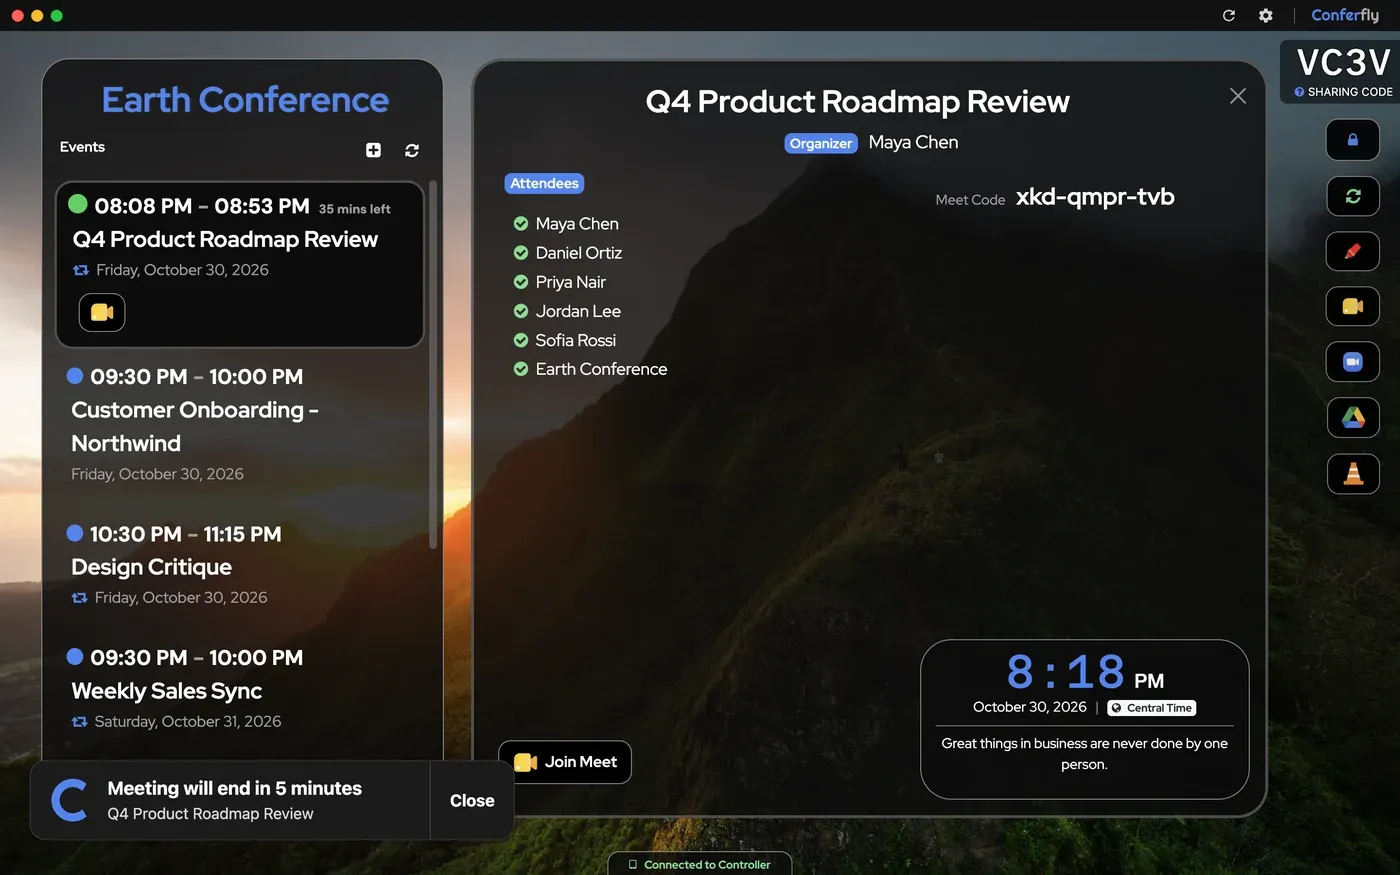Open the red marker whiteboard tool
This screenshot has width=1400, height=875.
click(1353, 251)
